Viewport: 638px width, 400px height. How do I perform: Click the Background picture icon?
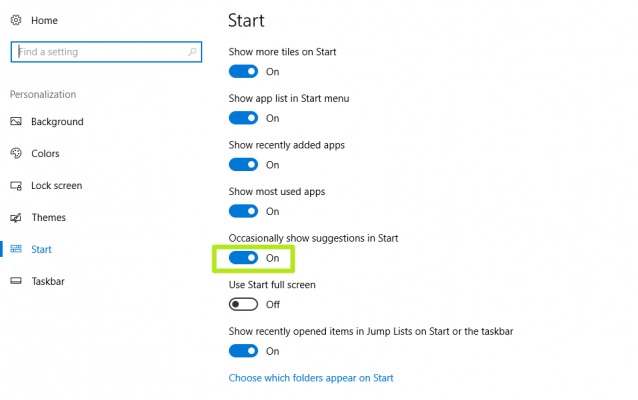(16, 122)
